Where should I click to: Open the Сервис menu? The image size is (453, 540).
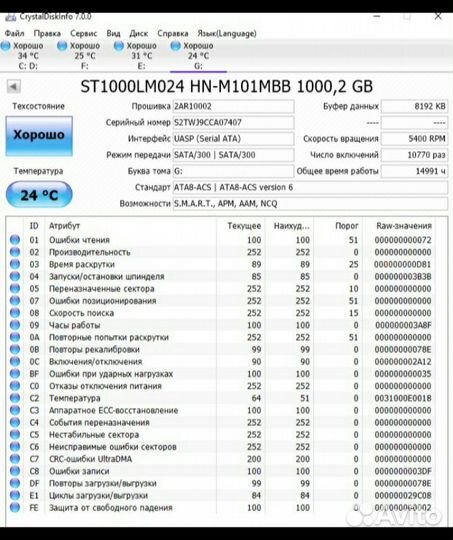point(84,33)
